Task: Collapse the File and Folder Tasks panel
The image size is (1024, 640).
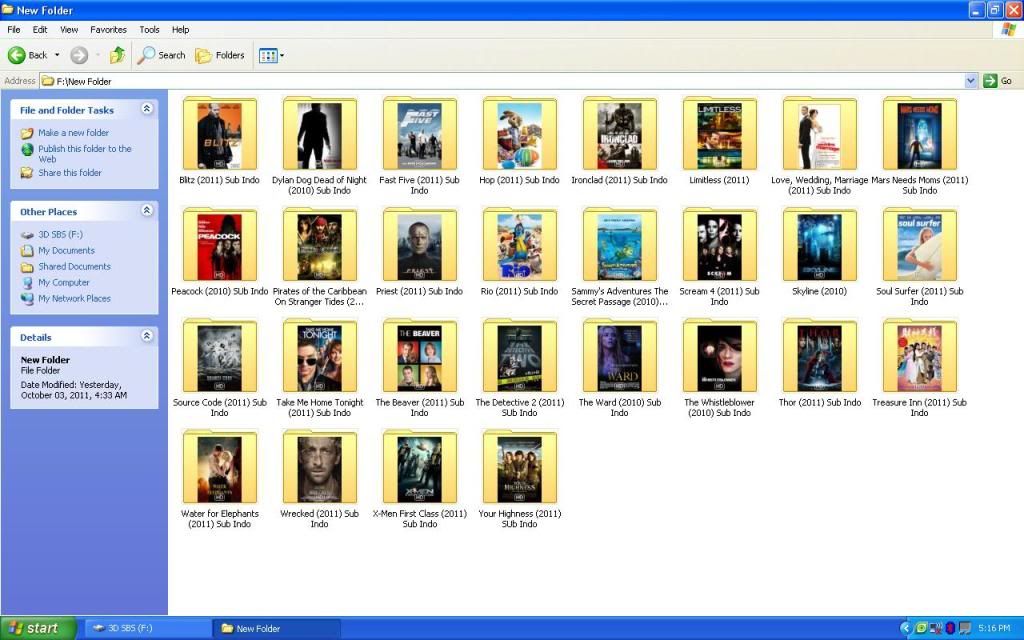Action: [x=147, y=109]
